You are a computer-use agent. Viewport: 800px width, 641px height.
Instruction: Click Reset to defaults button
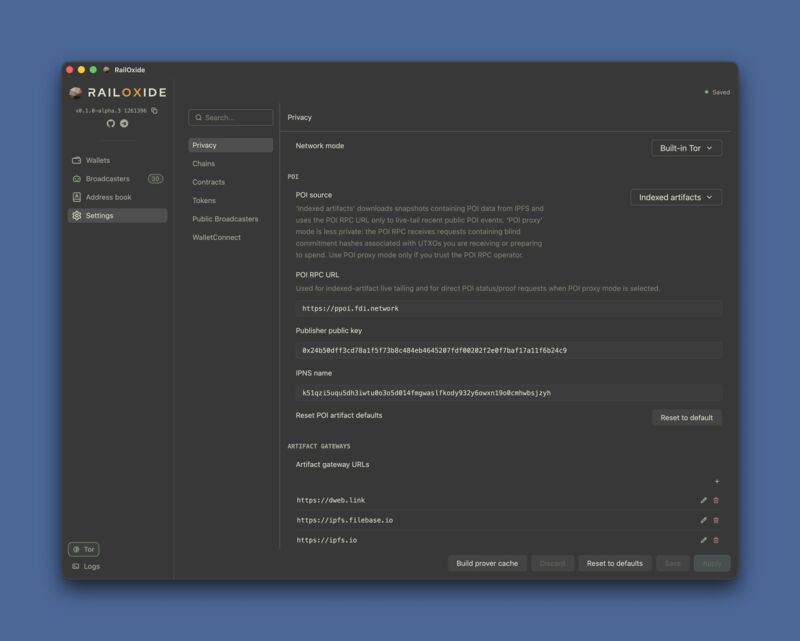pyautogui.click(x=615, y=563)
